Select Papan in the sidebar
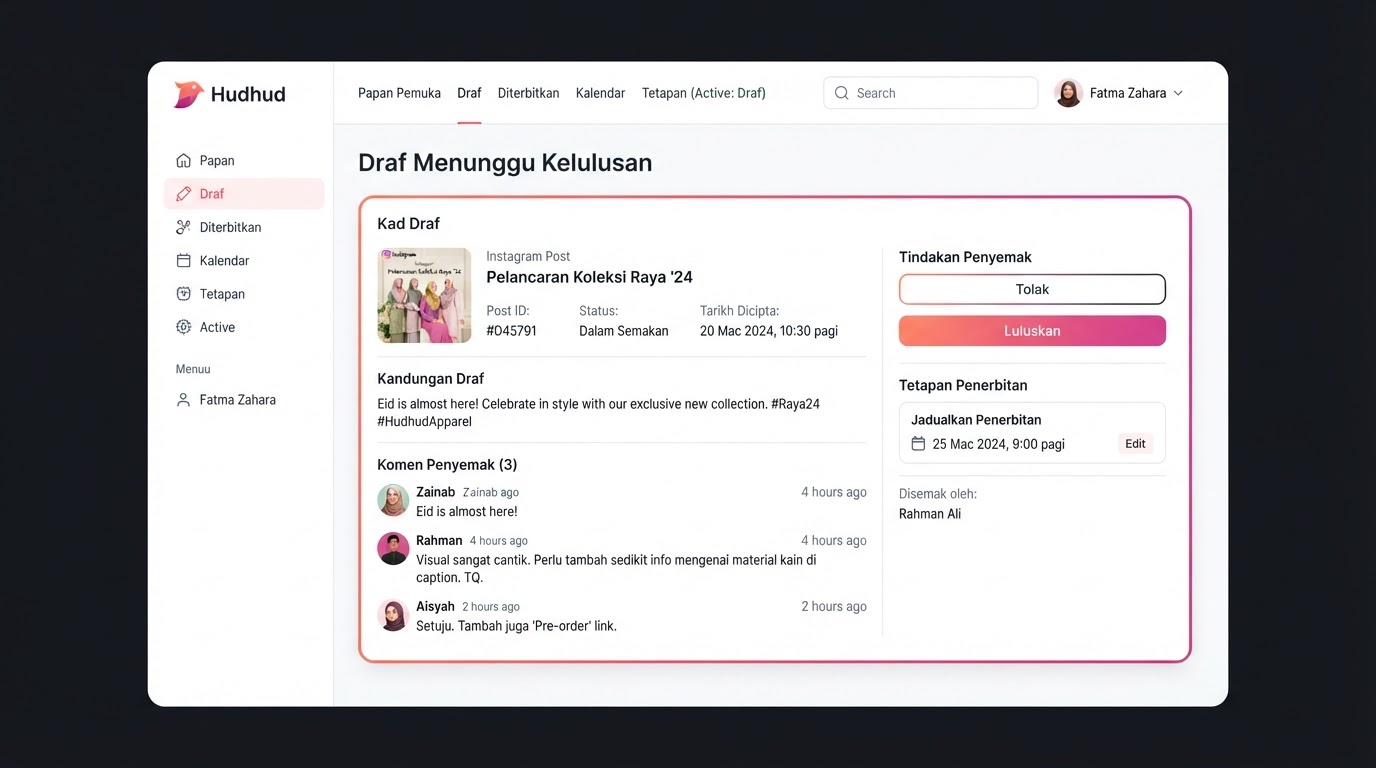The width and height of the screenshot is (1376, 768). (244, 160)
